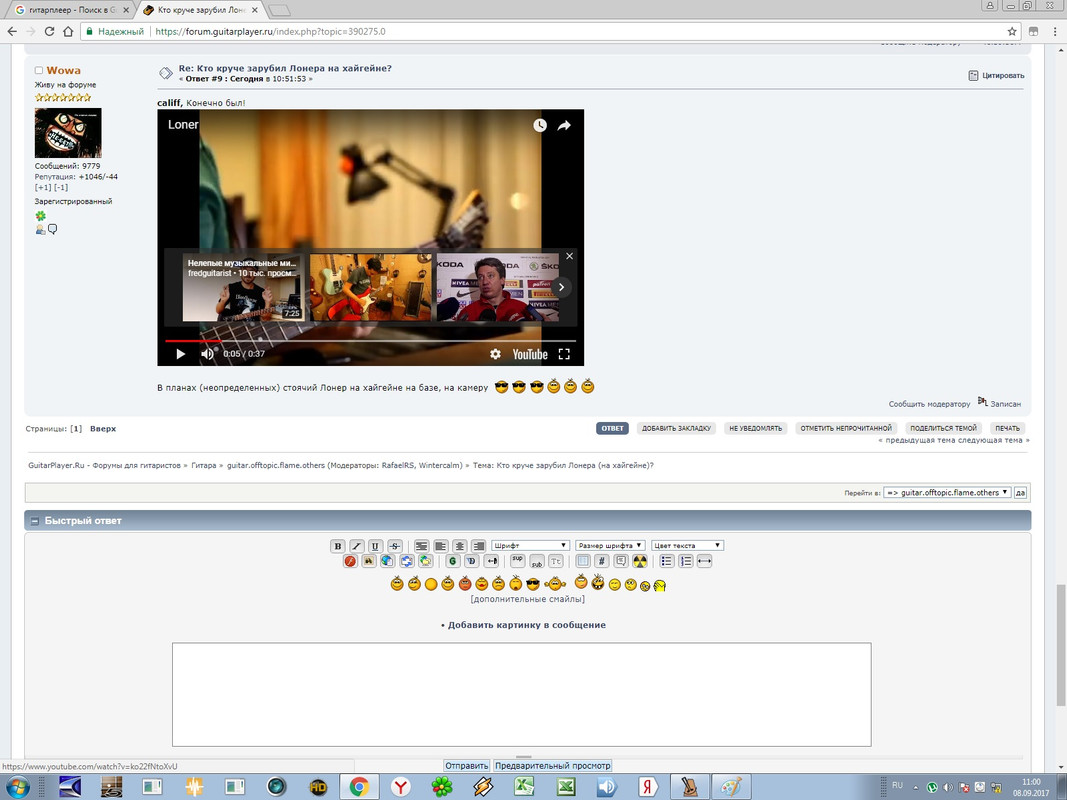The height and width of the screenshot is (800, 1067).
Task: Select the Кто круче зарубил browser tab
Action: coord(201,10)
